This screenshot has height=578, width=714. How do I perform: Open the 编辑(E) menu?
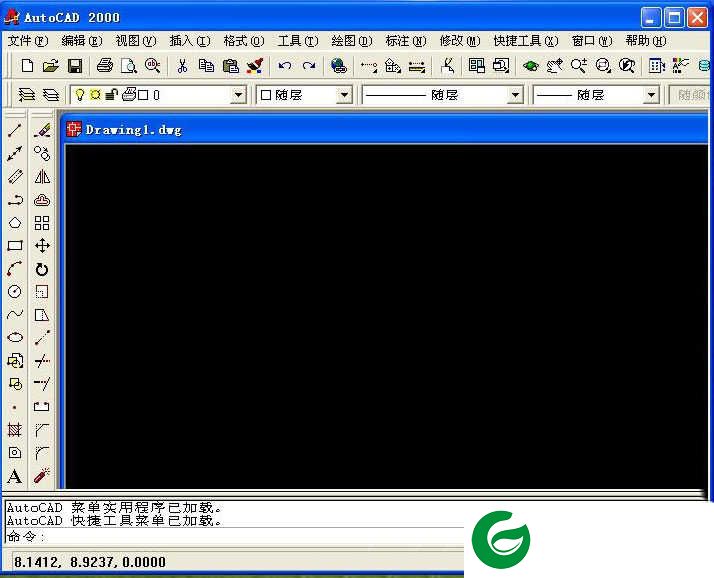[82, 41]
